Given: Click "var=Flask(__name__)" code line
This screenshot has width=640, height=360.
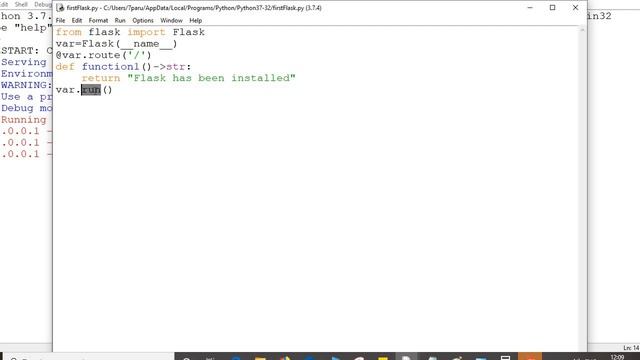Looking at the screenshot, I should (x=116, y=44).
